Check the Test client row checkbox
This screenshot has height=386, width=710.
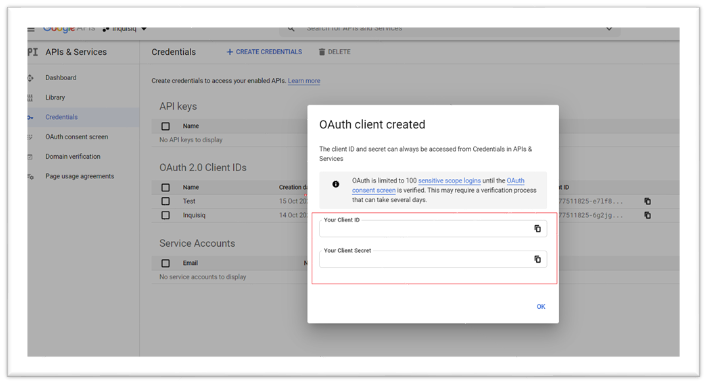pos(166,201)
